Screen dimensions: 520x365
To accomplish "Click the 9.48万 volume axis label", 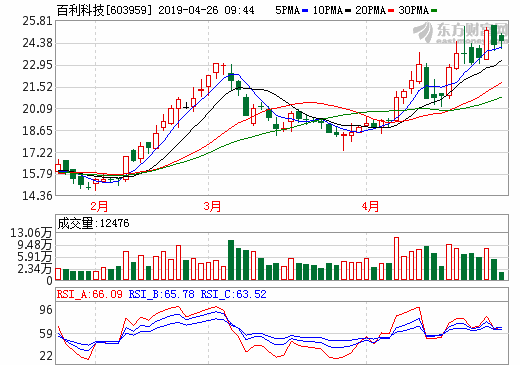I will (x=35, y=245).
